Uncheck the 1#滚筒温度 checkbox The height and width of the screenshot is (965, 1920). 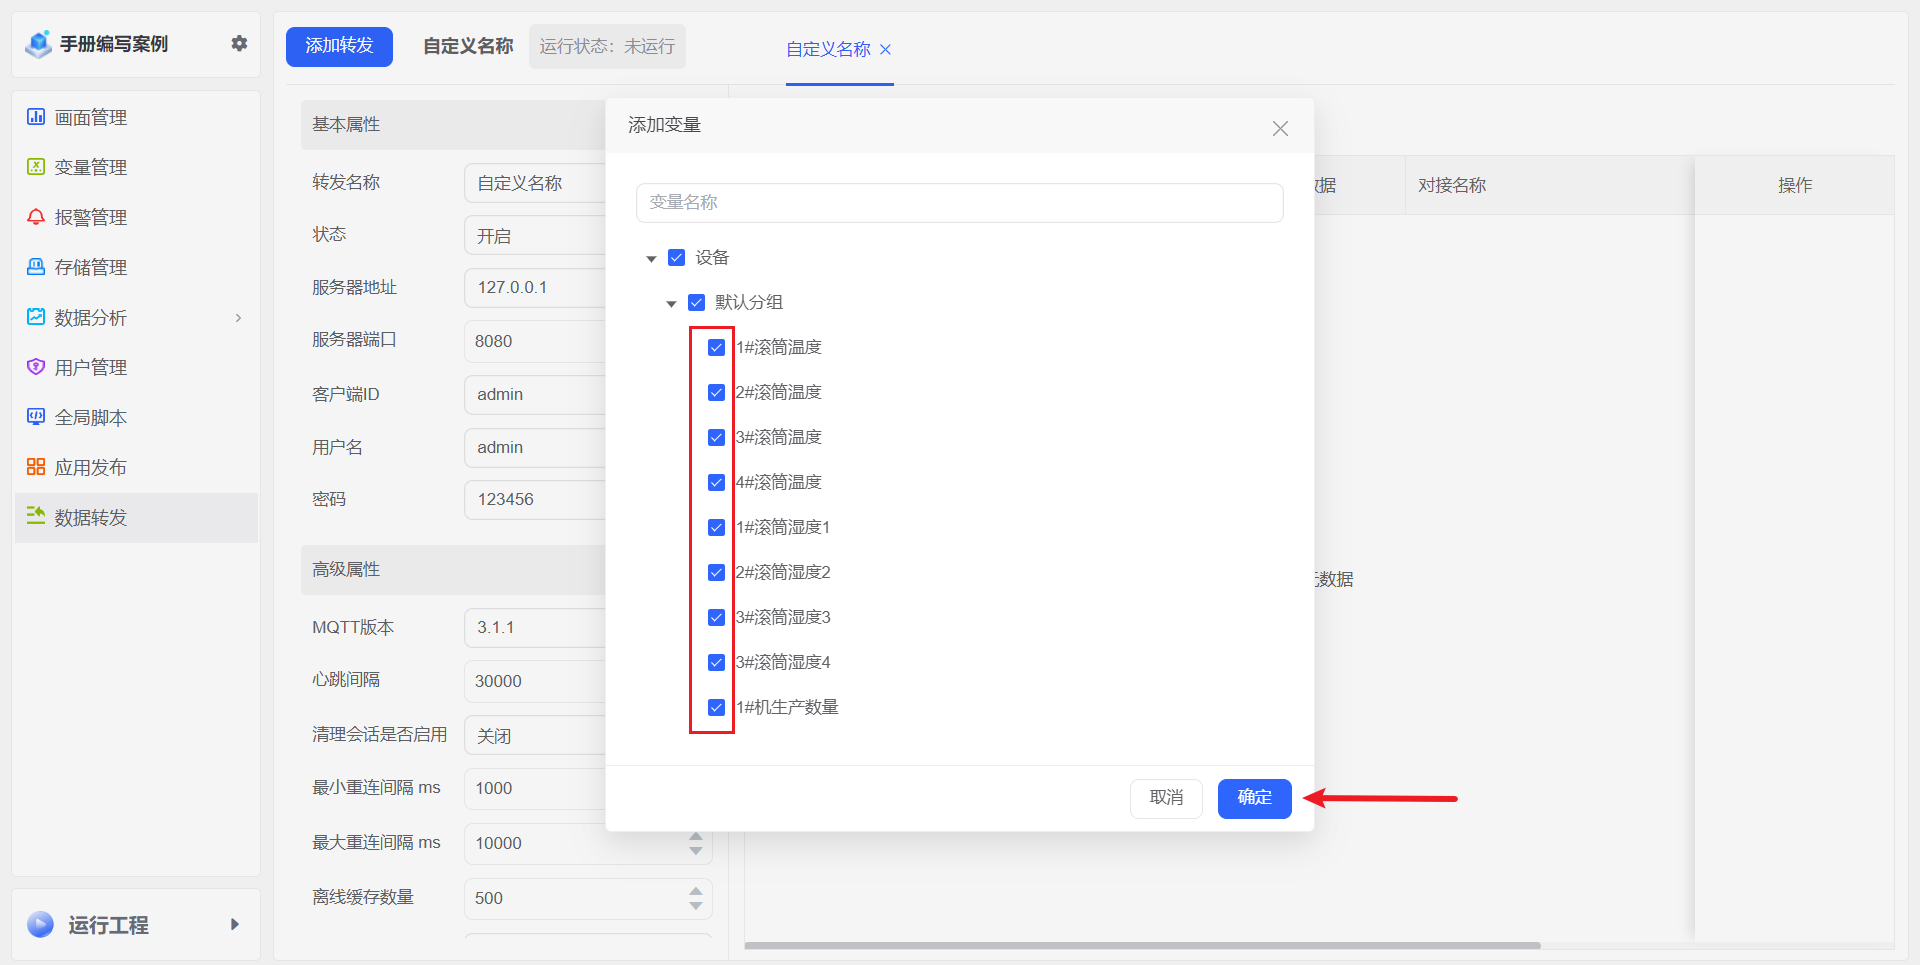pos(716,348)
